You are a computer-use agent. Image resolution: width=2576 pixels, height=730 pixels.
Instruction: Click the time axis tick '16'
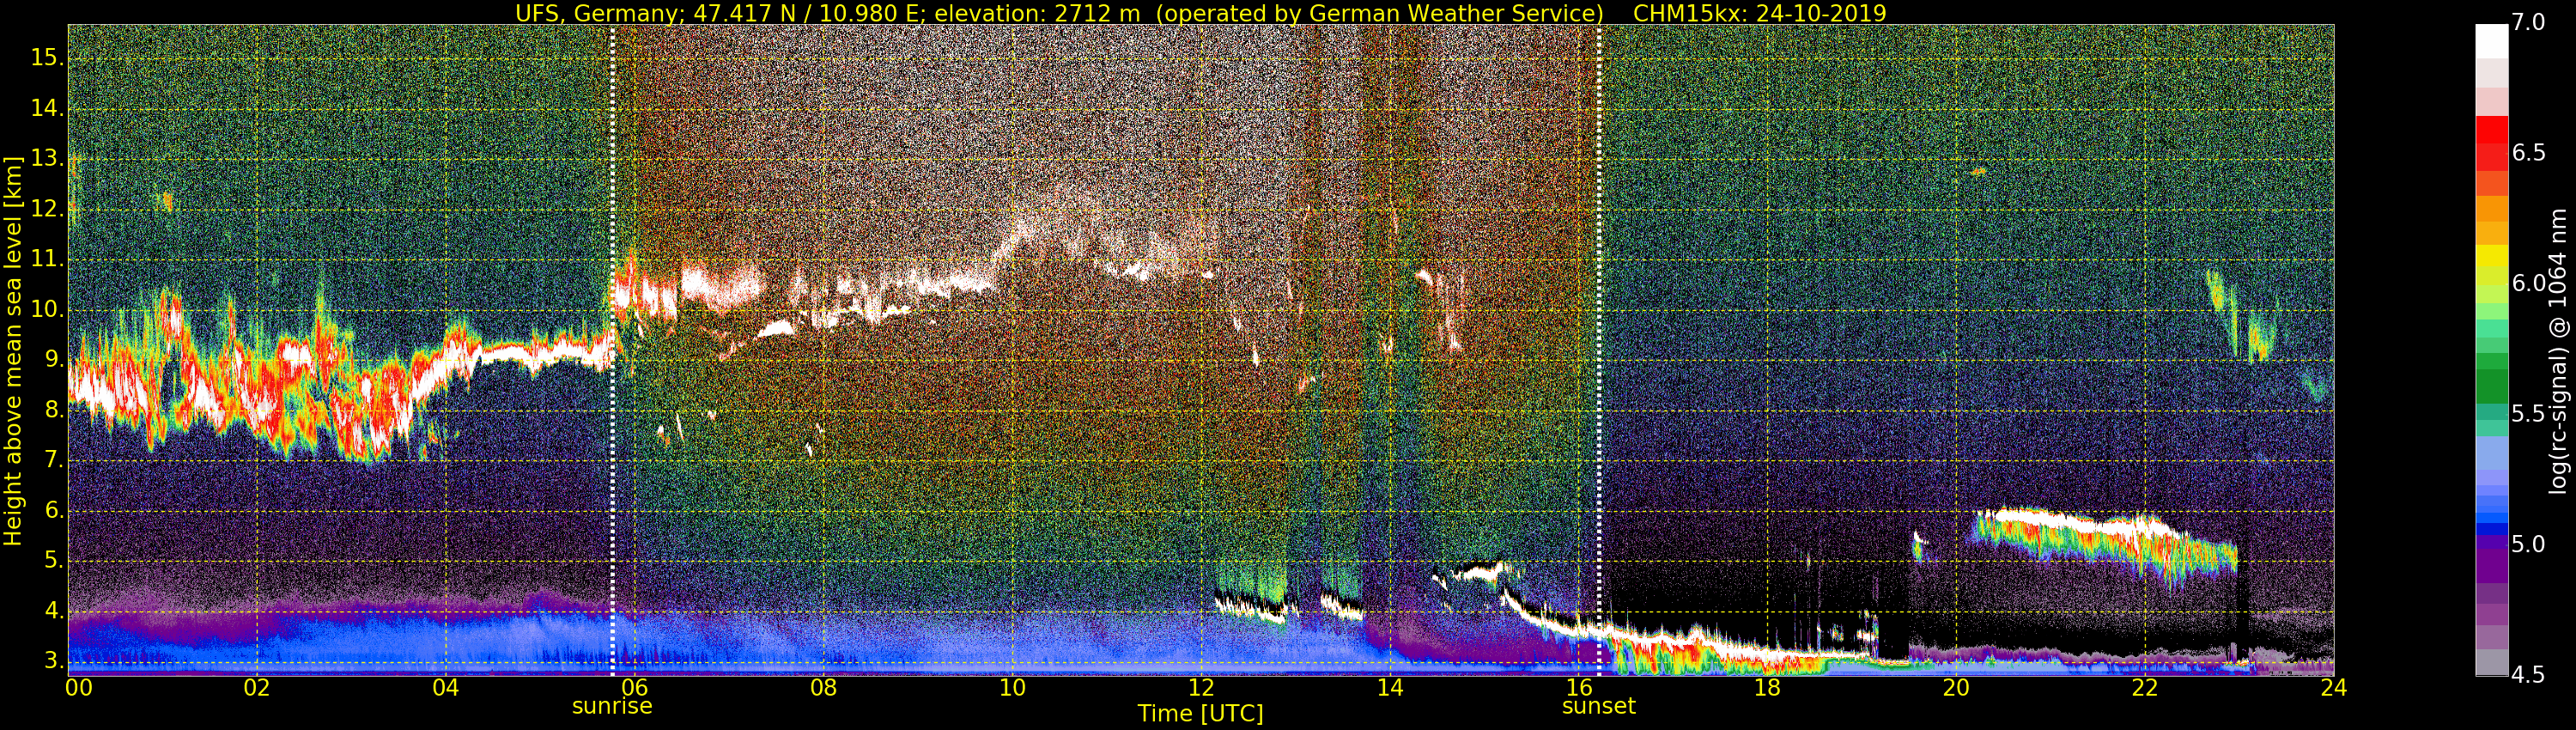coord(1578,688)
